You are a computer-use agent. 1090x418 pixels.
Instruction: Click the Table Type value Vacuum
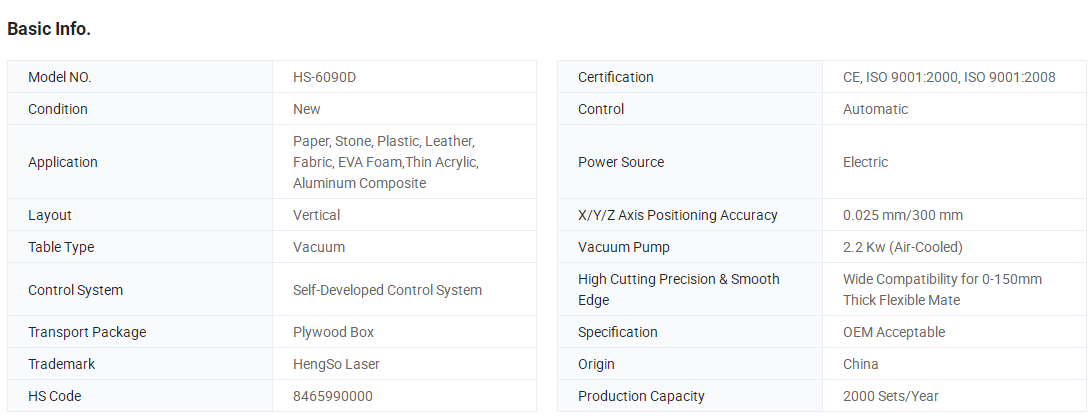tap(318, 247)
